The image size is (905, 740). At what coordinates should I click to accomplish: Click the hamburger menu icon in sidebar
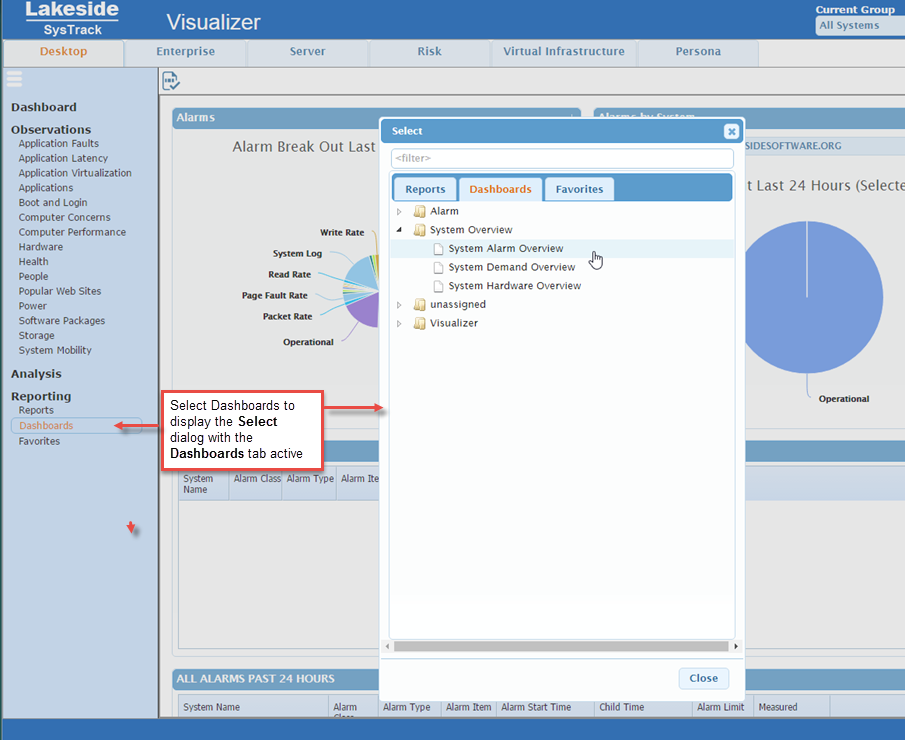14,79
